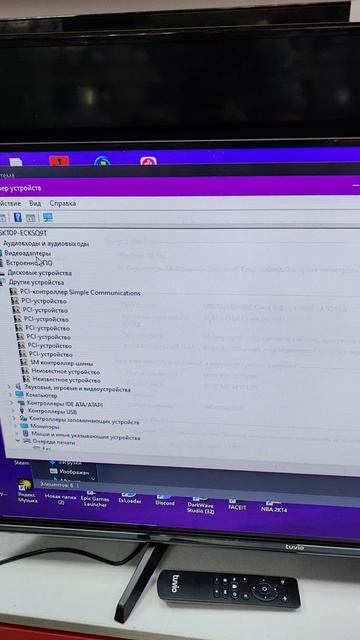Click the Видеоадаптеры display adapter icon
360x640 pixels.
click(x=1, y=253)
